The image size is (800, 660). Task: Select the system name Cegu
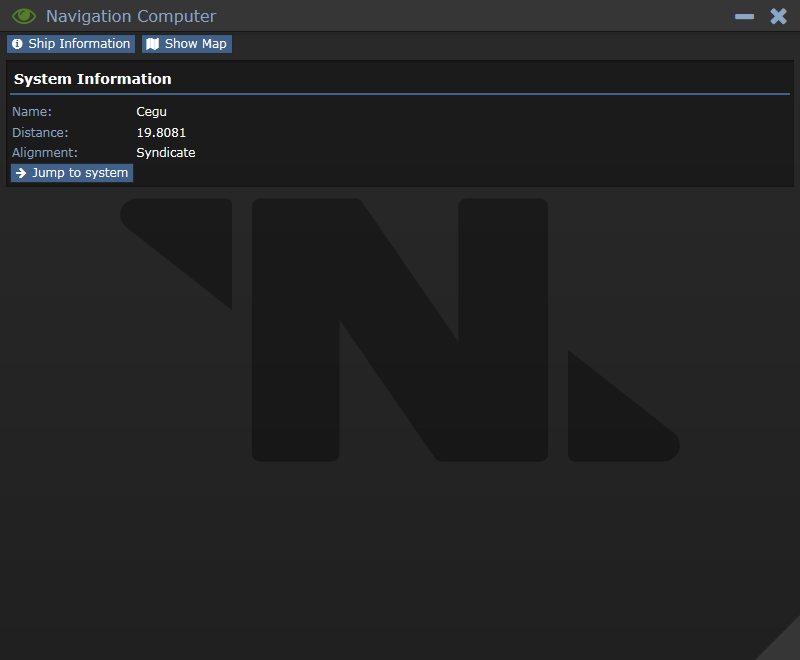tap(152, 112)
